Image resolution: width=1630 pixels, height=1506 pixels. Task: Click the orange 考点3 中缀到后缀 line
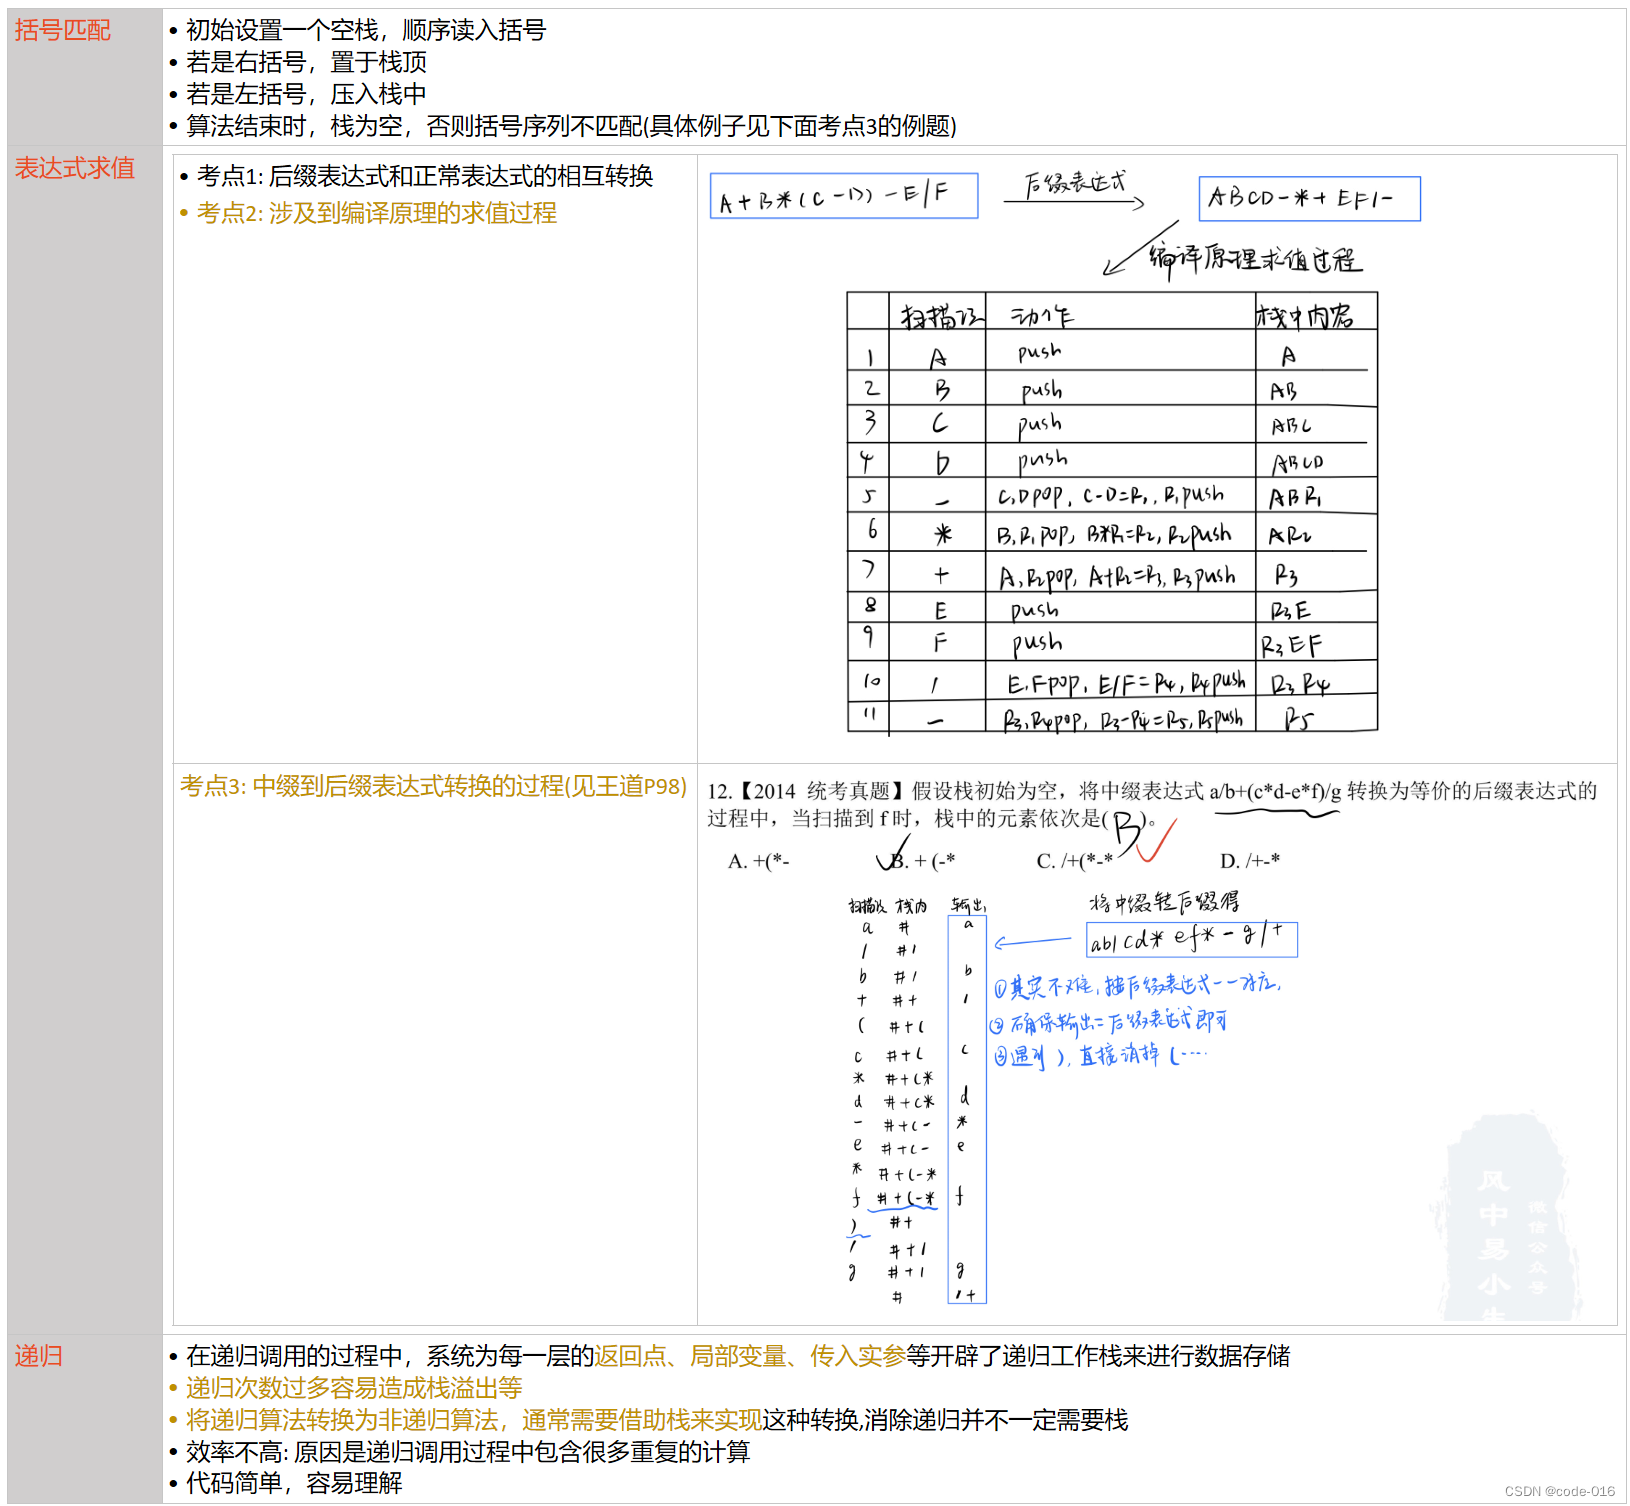point(433,786)
